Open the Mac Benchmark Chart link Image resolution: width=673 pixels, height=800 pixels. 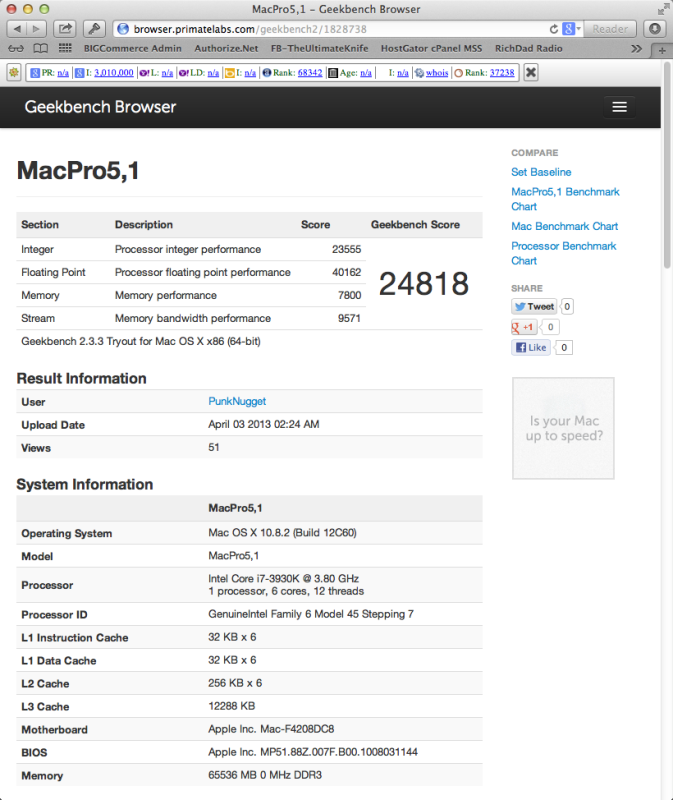(564, 226)
